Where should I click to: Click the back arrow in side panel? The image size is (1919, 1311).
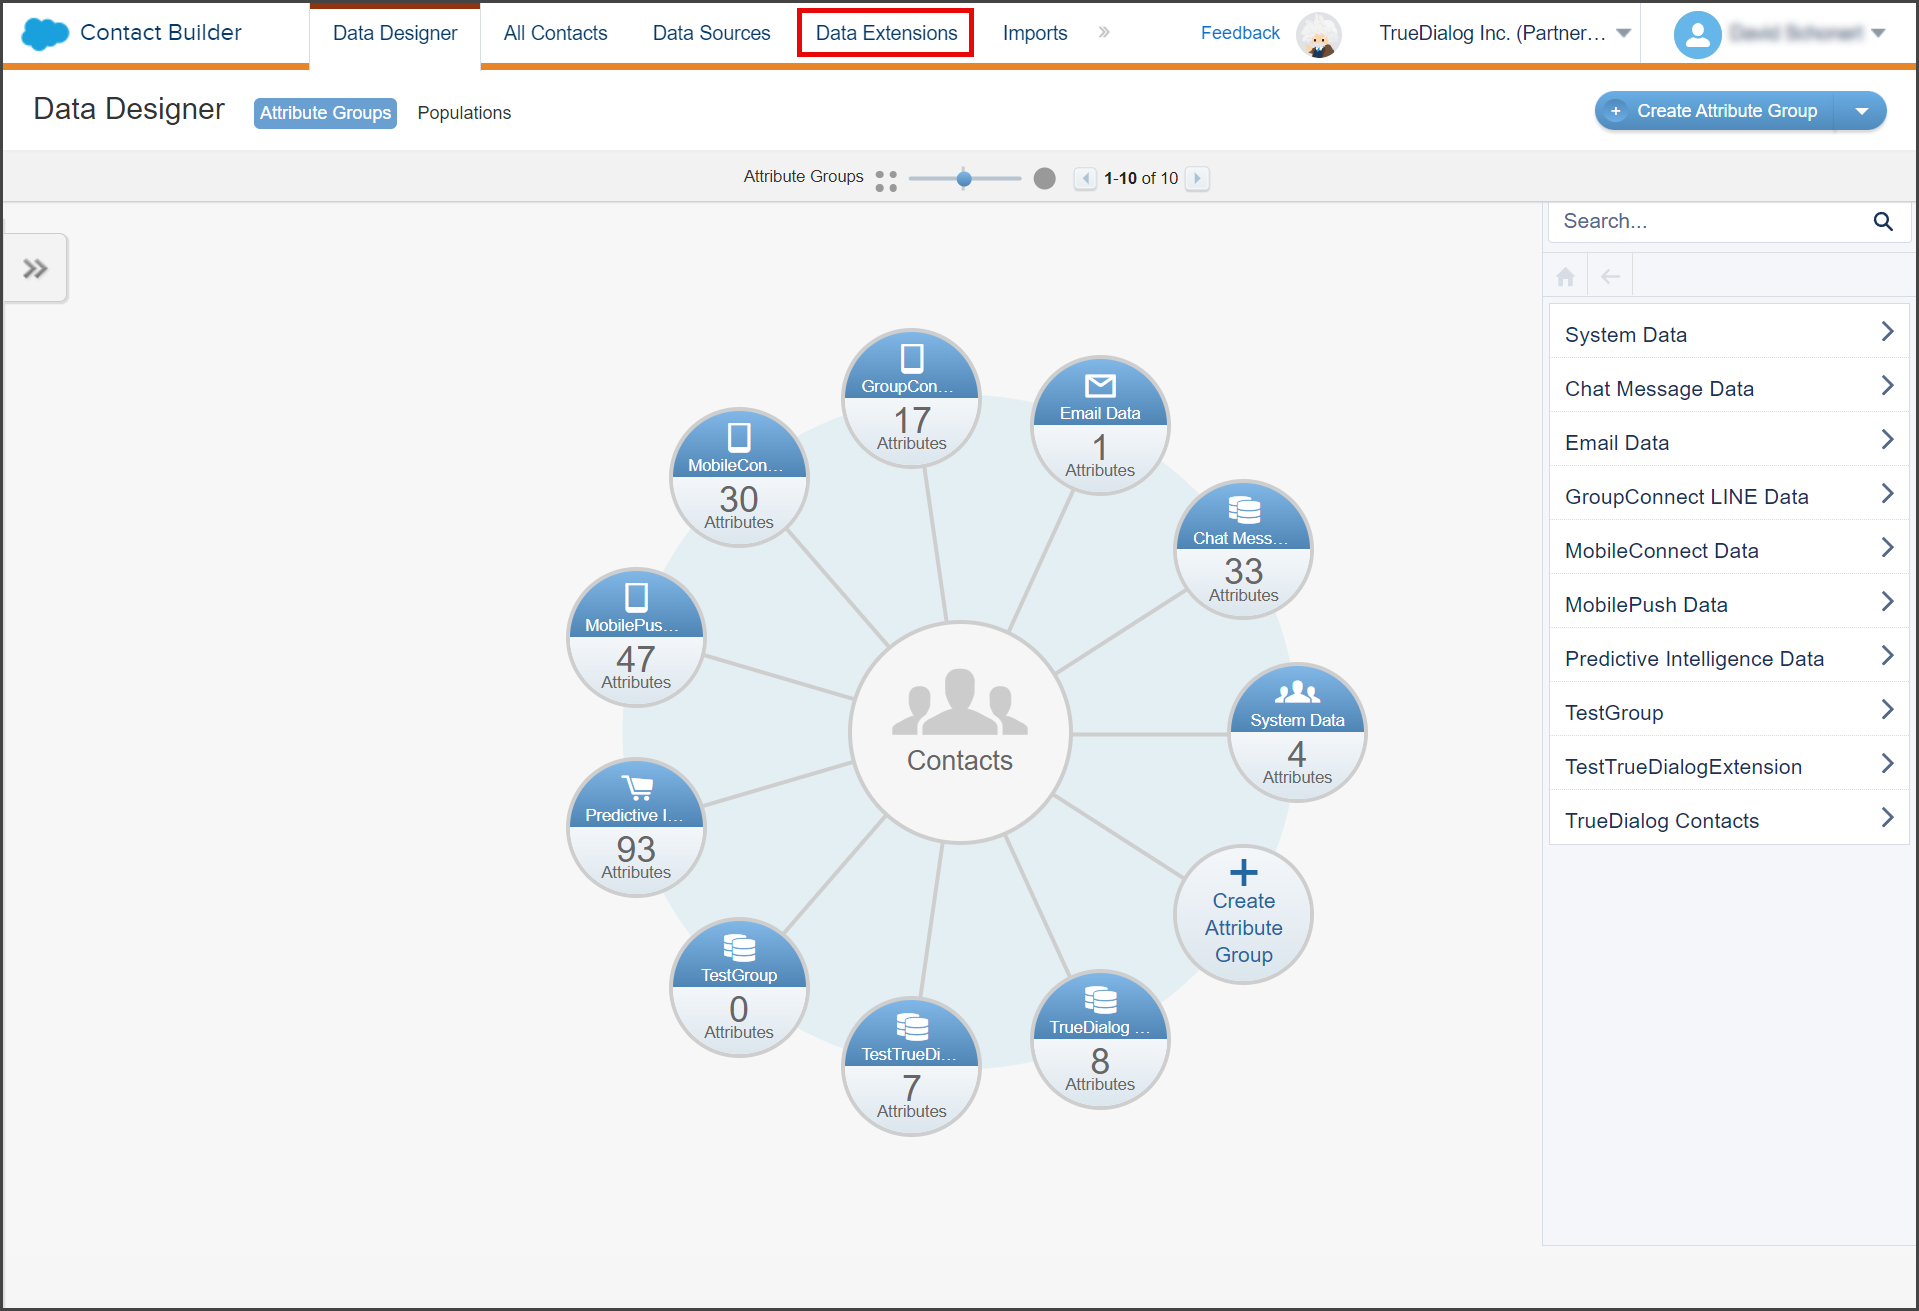click(1610, 277)
